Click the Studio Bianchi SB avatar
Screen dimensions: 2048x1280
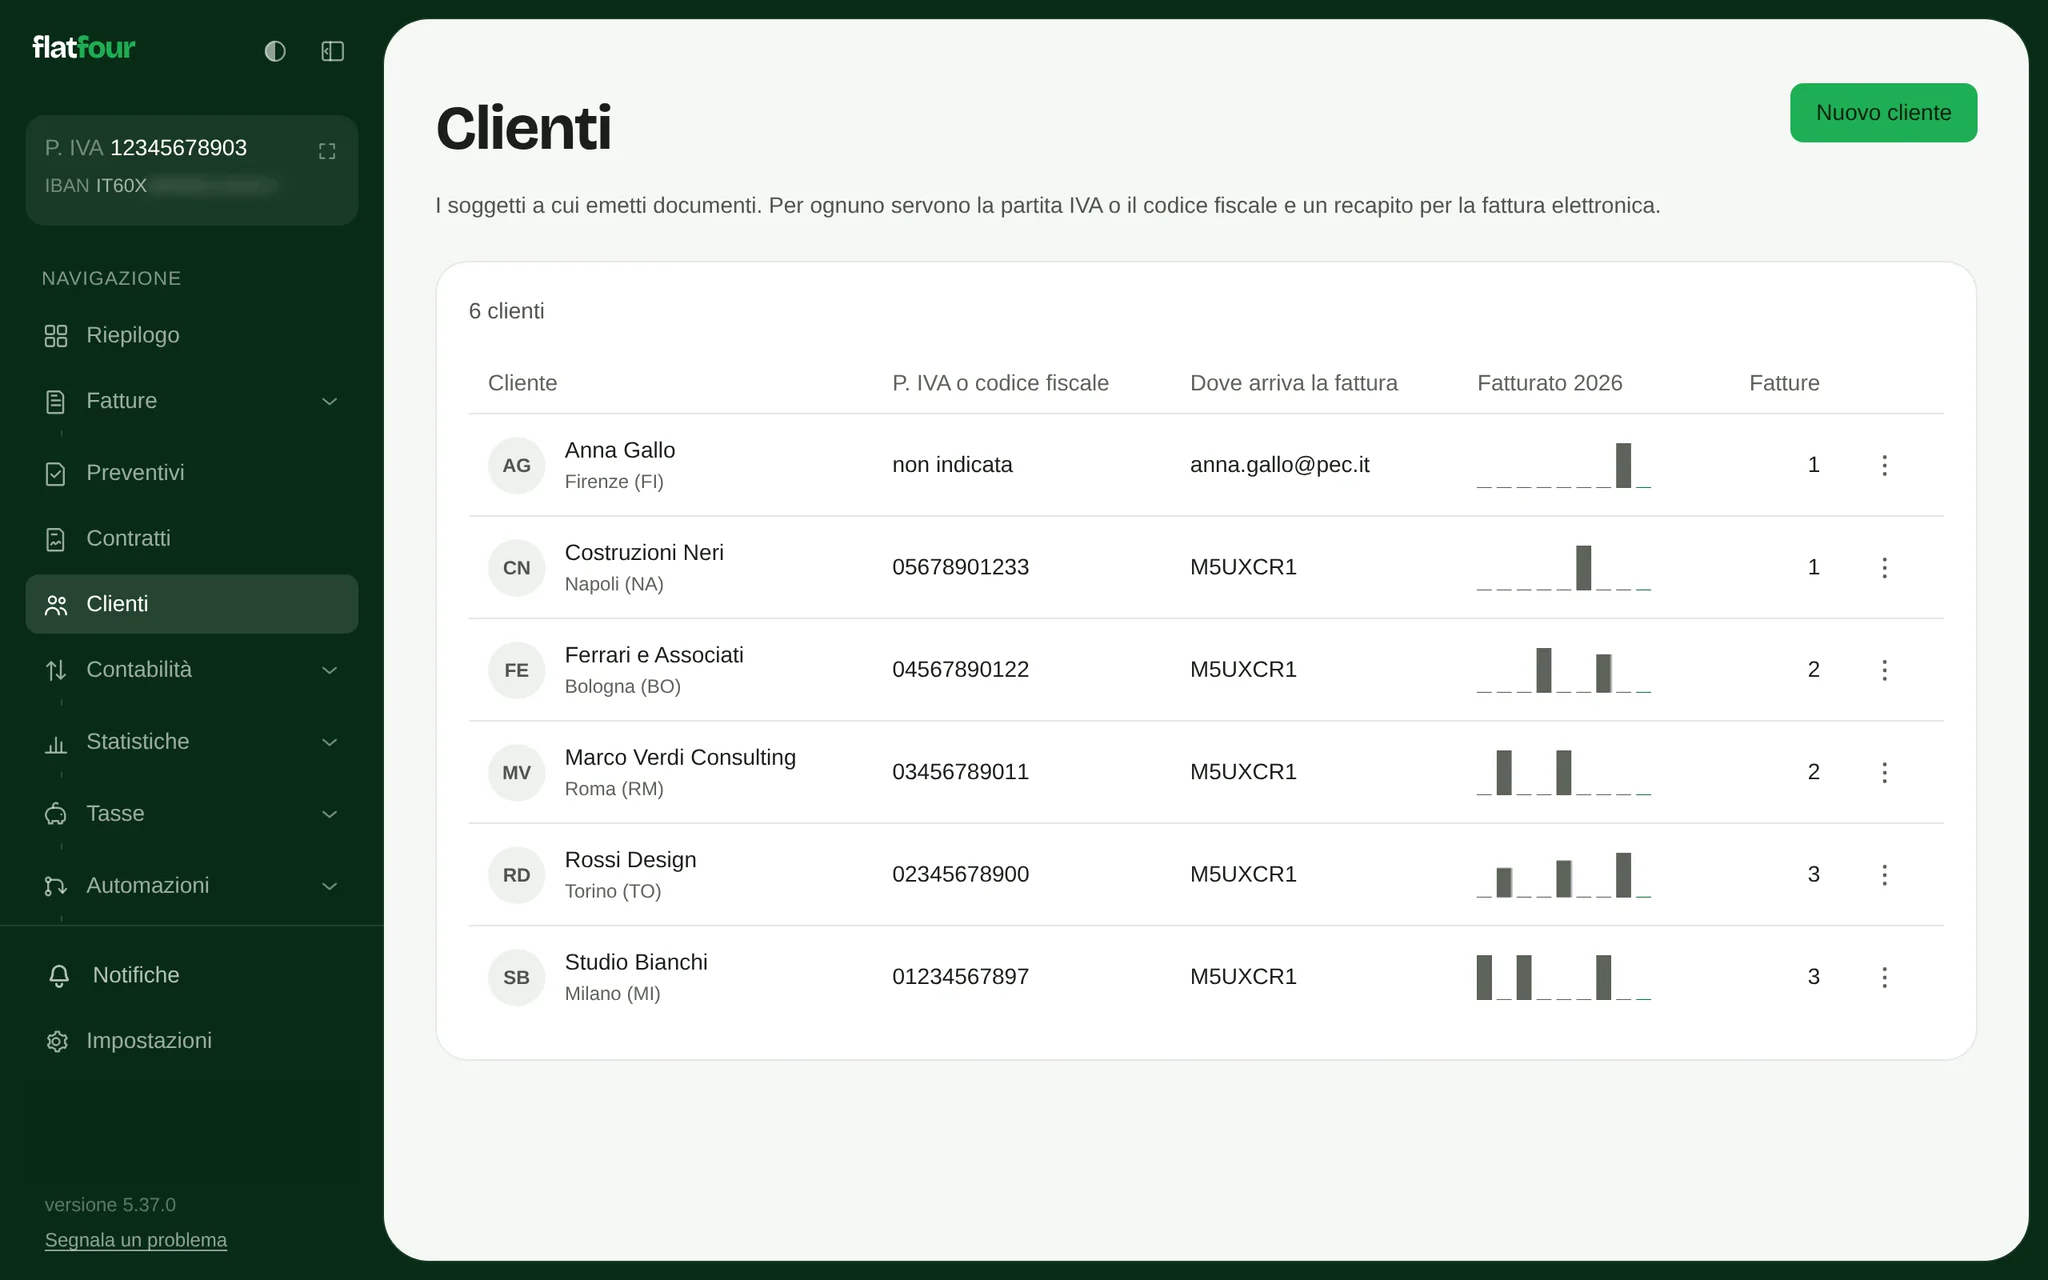pos(516,977)
